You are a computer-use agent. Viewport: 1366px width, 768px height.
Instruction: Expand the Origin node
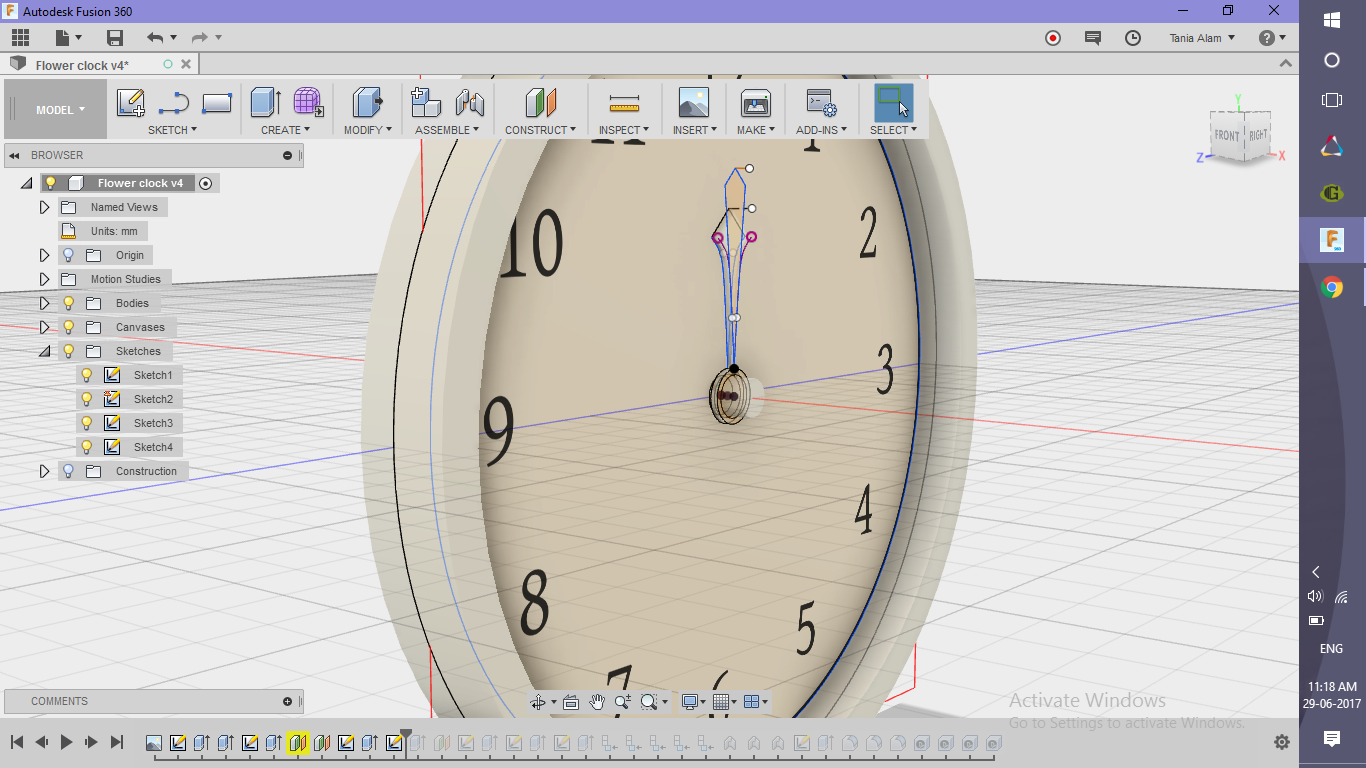click(x=44, y=255)
